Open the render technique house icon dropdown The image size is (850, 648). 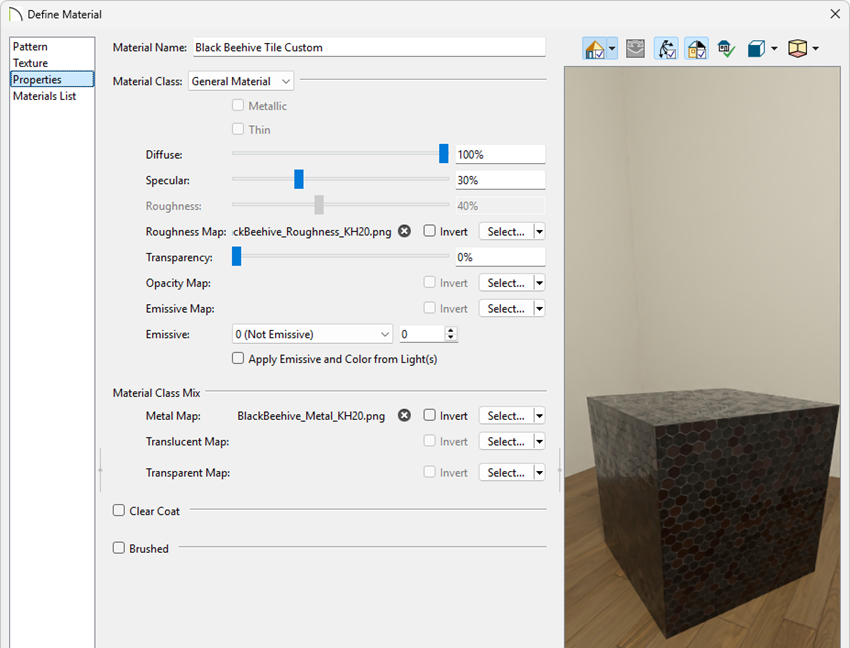(610, 48)
